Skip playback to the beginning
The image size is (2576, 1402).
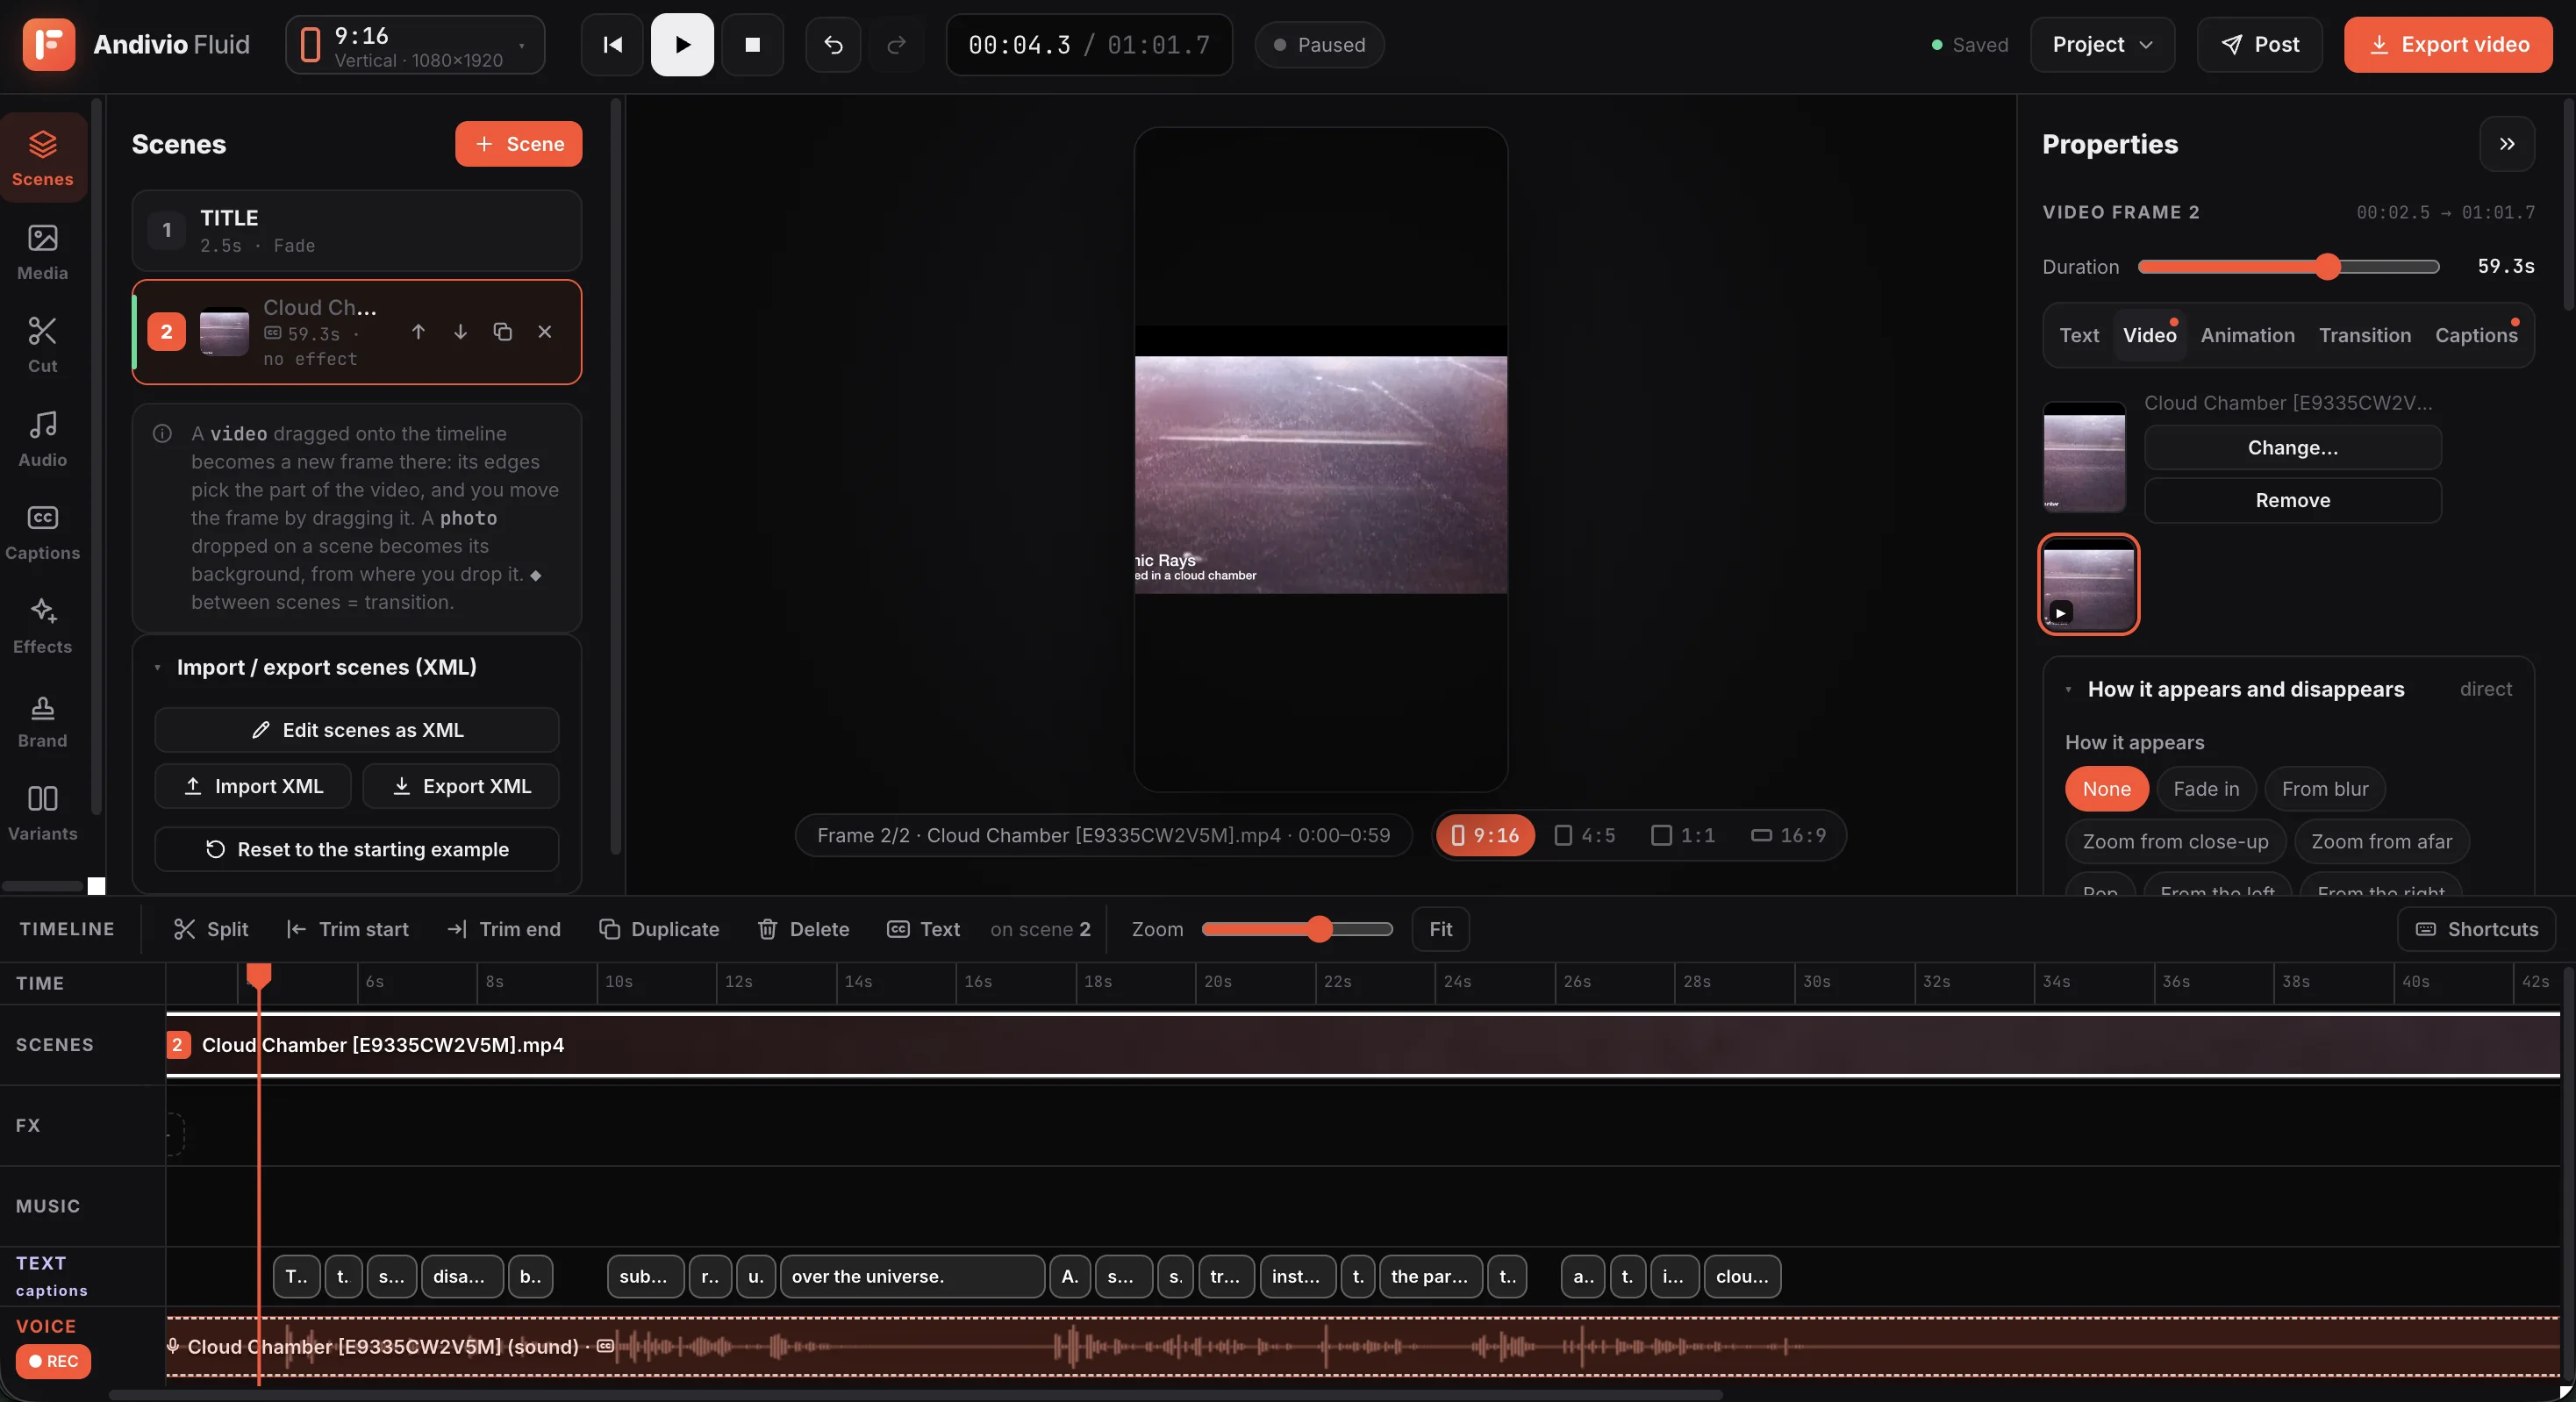[612, 44]
